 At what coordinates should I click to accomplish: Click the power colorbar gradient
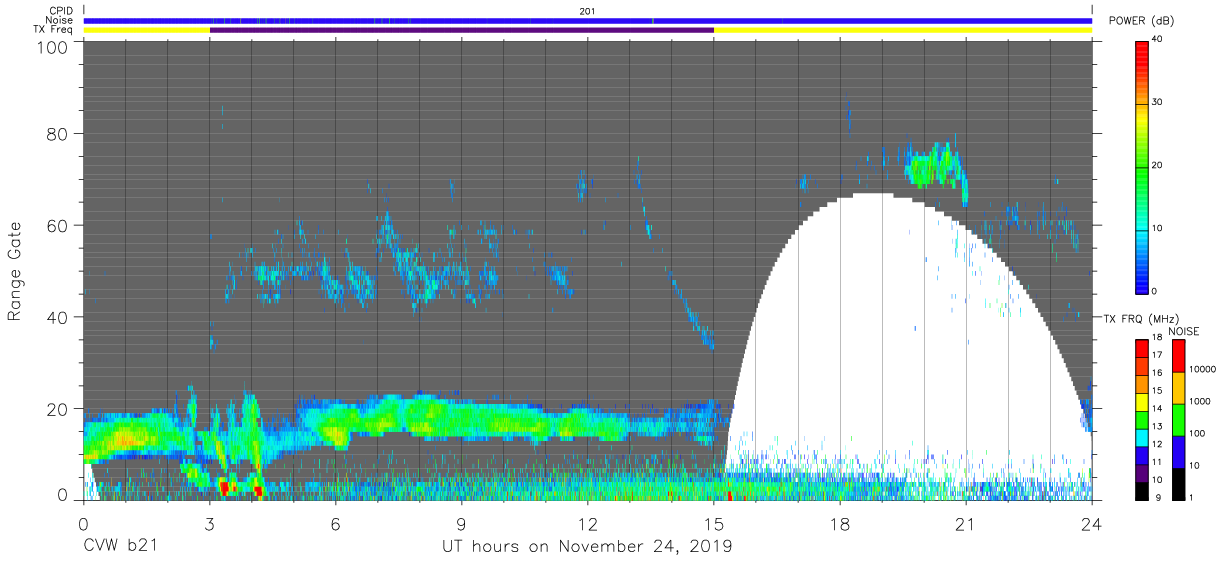(x=1141, y=166)
